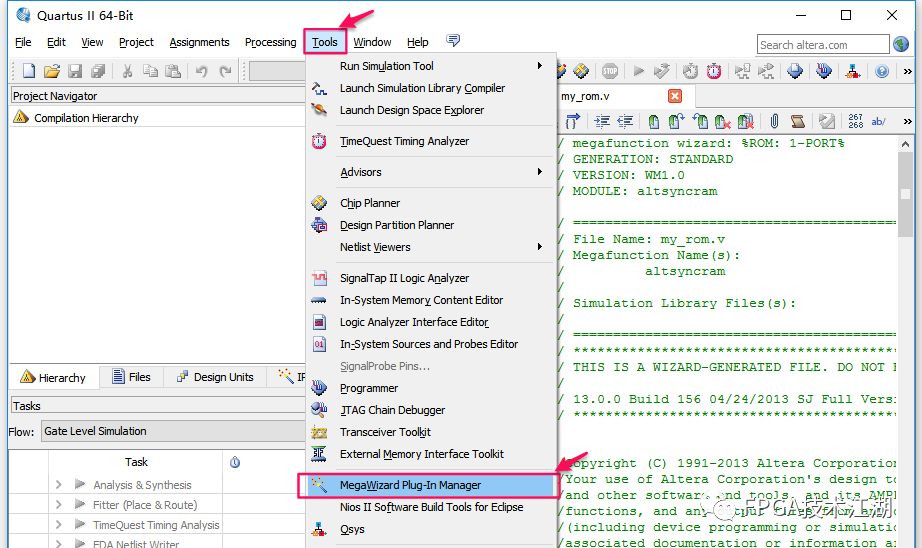The width and height of the screenshot is (922, 548).
Task: Expand the Fitter (Place & Route) task
Action: pyautogui.click(x=58, y=504)
